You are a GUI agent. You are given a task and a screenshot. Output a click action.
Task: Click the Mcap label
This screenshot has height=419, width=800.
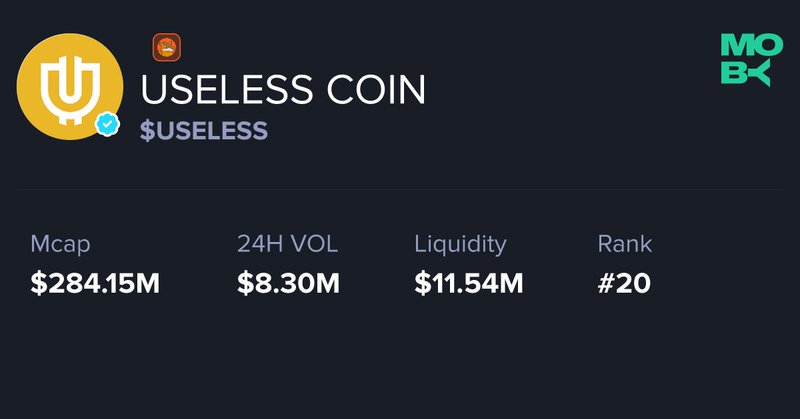[x=60, y=244]
